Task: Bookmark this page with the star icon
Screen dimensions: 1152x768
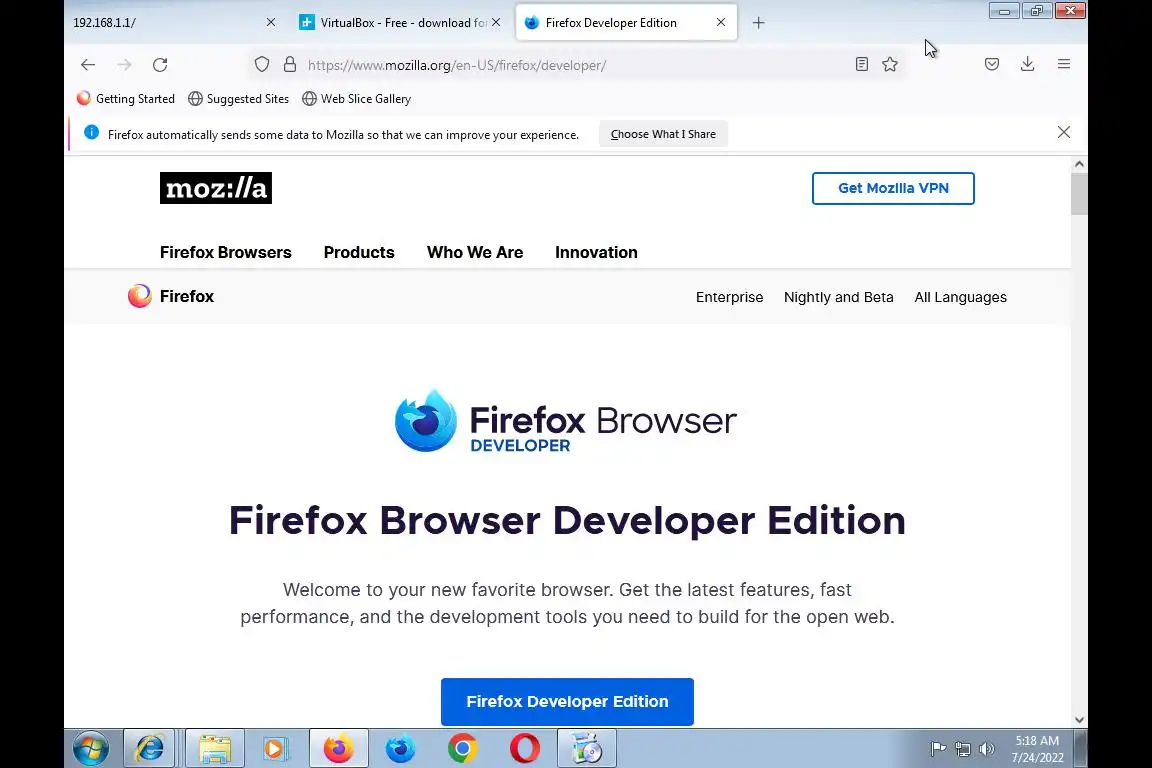Action: tap(890, 65)
